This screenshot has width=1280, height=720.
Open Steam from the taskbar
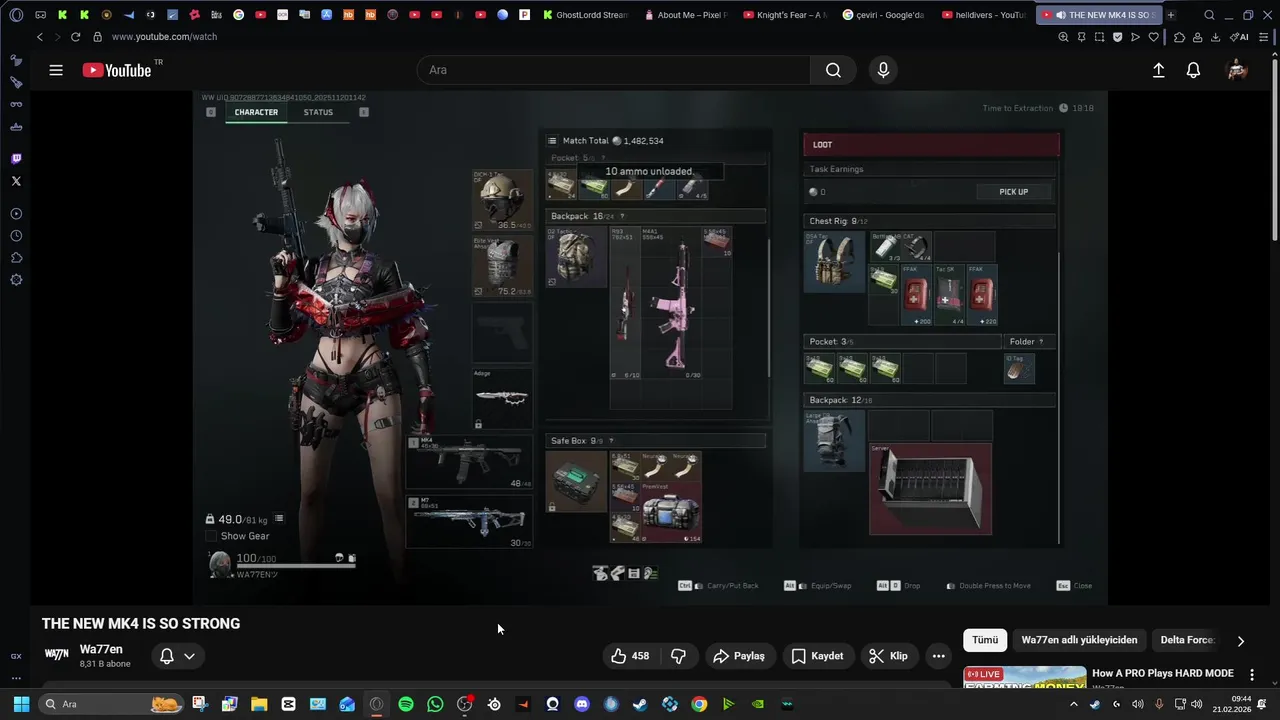pos(640,704)
